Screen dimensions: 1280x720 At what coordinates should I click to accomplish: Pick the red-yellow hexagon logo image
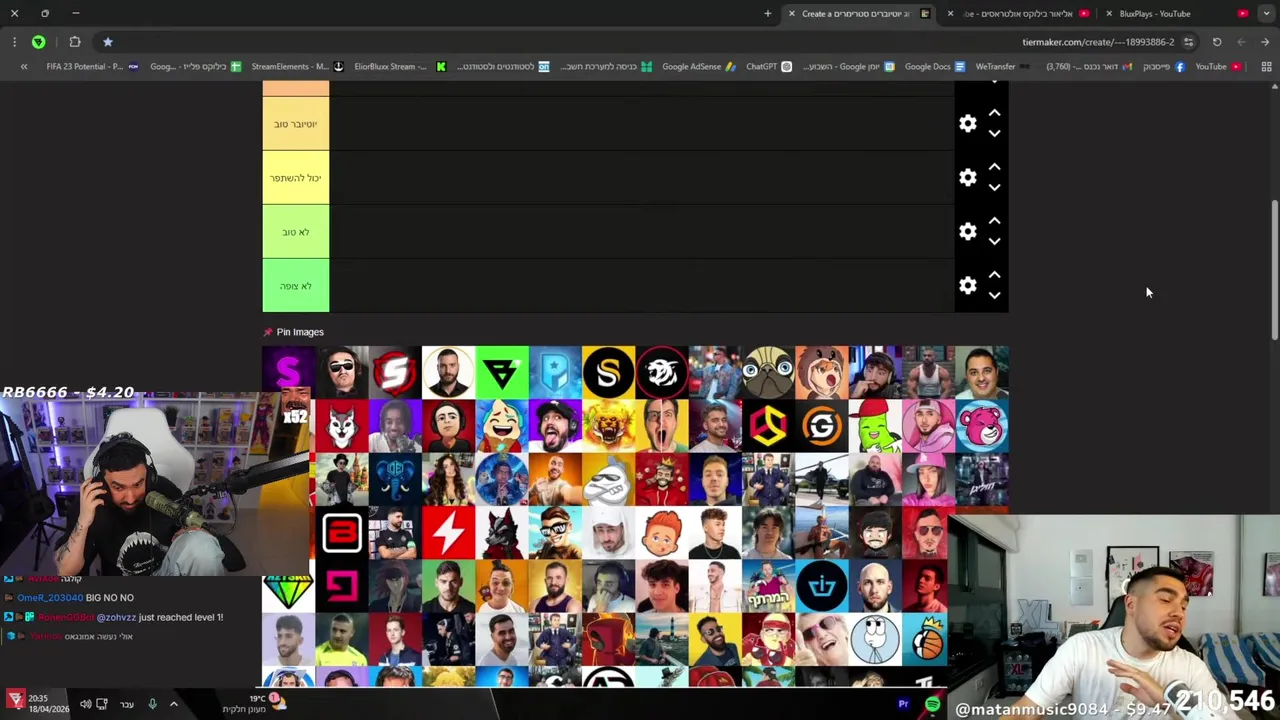pyautogui.click(x=768, y=426)
